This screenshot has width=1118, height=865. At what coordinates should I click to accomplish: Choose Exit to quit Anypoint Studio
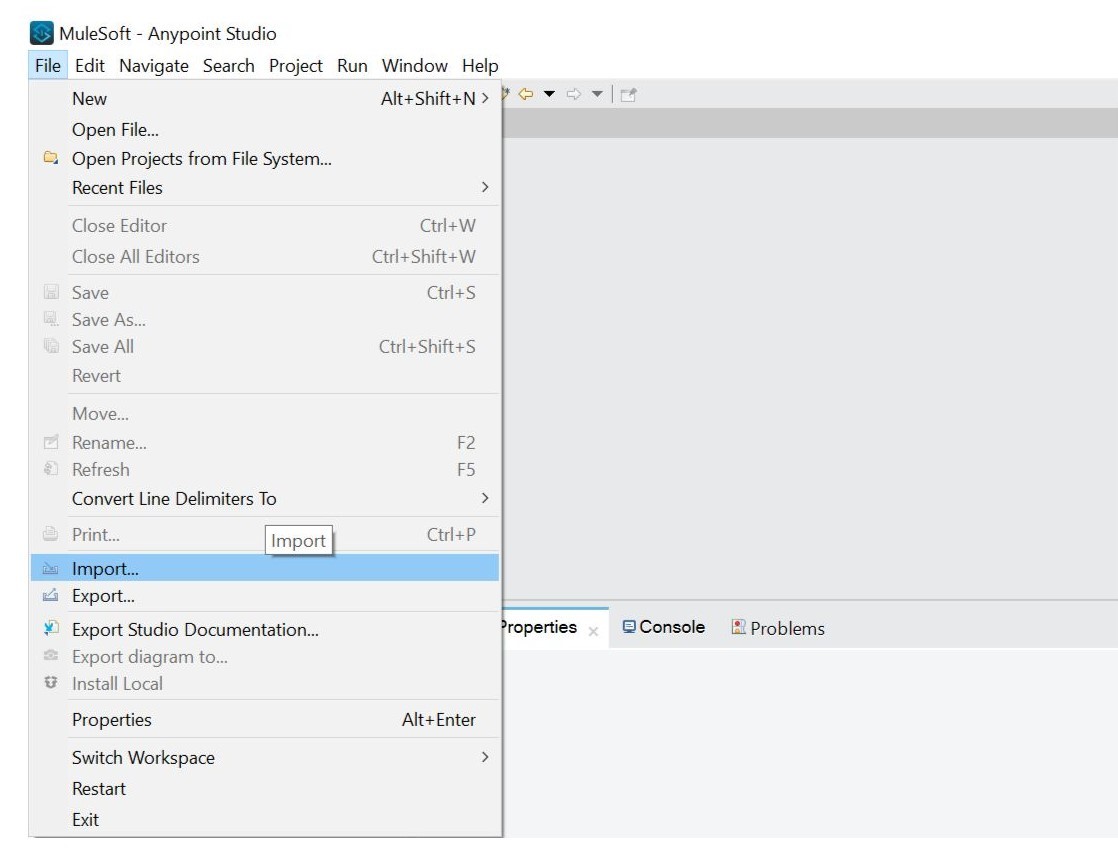tap(85, 819)
